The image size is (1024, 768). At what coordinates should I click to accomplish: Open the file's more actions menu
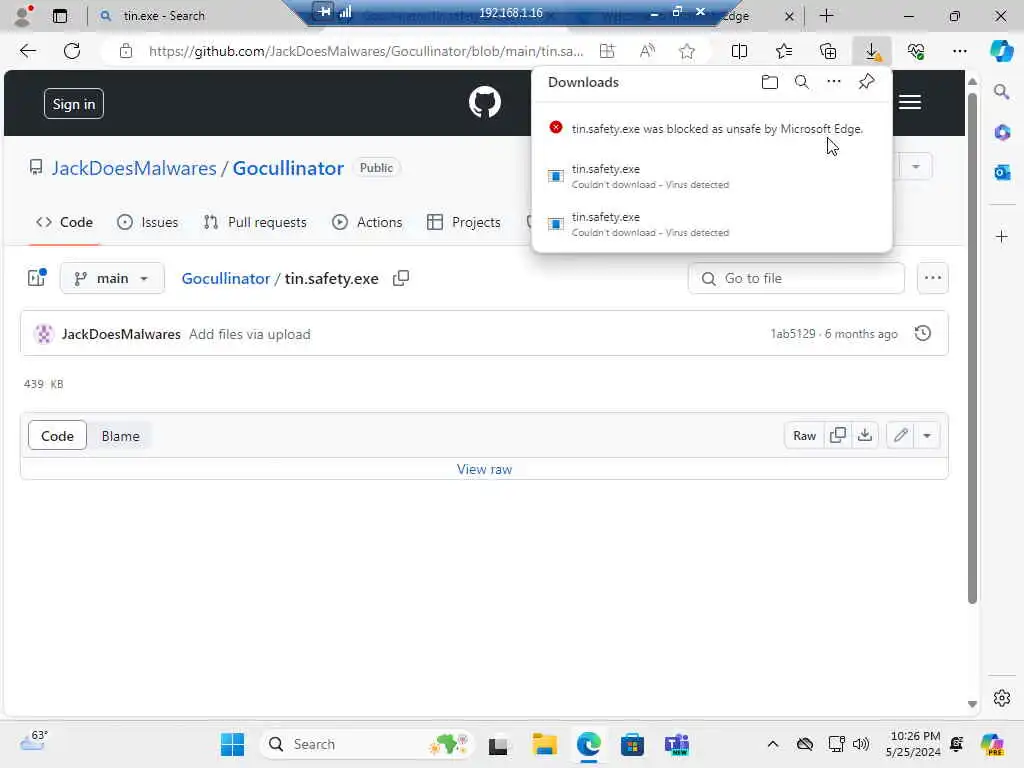[x=933, y=278]
